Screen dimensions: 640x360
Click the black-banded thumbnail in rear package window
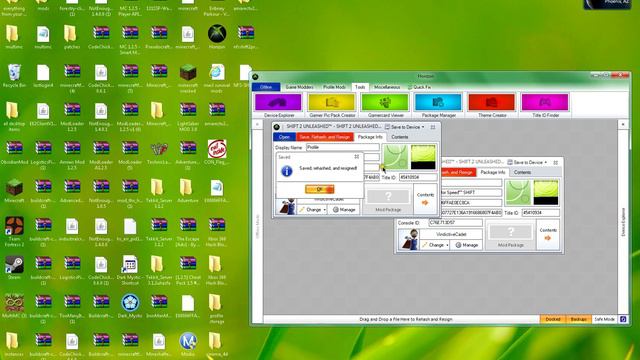546,192
